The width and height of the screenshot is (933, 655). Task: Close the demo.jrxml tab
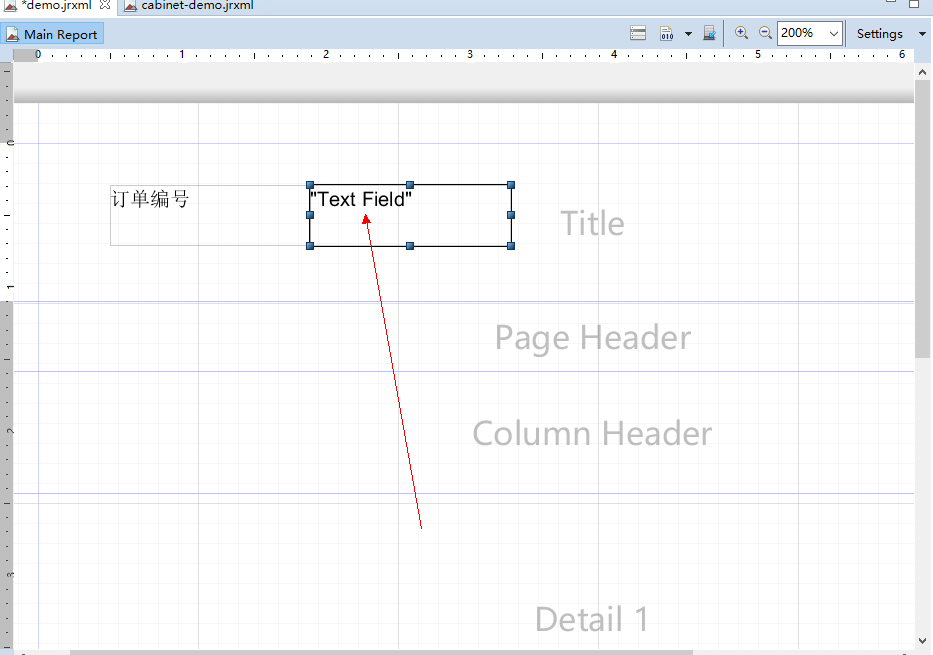tap(105, 5)
